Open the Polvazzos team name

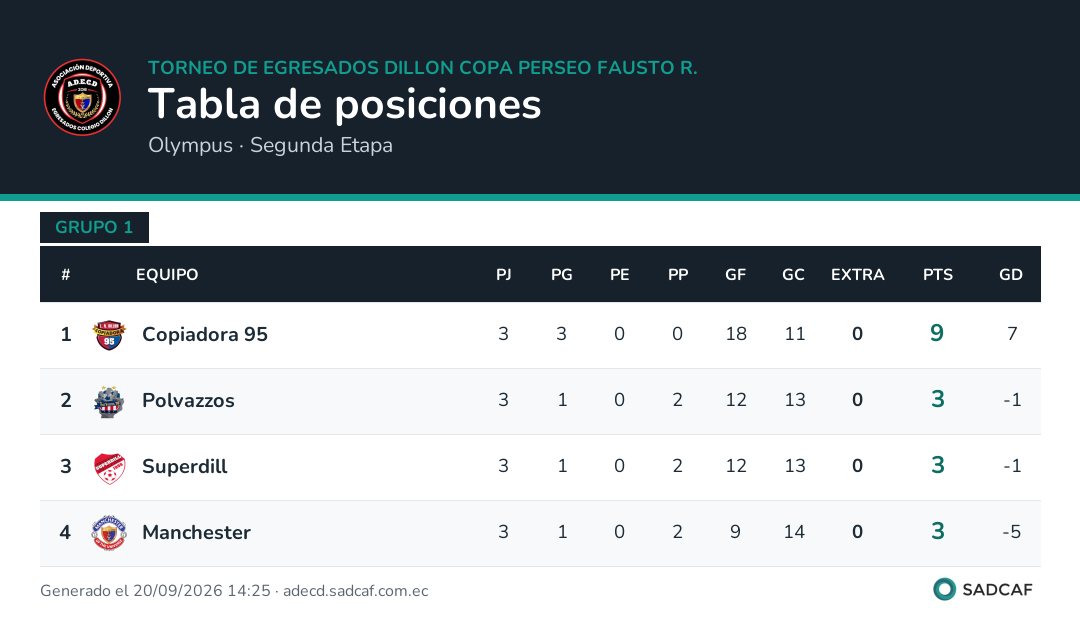pyautogui.click(x=188, y=400)
